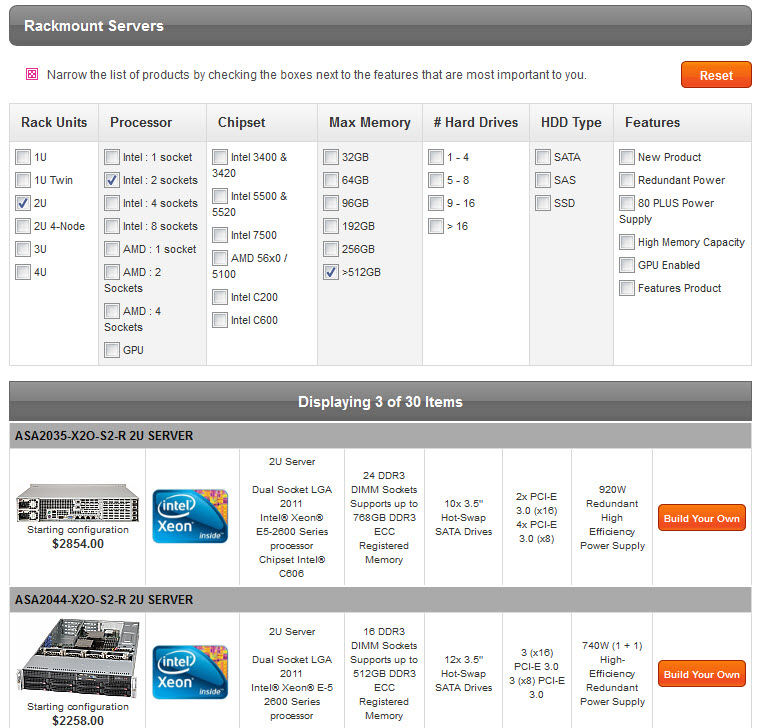Image resolution: width=759 pixels, height=728 pixels.
Task: Check 256GB max memory
Action: click(x=331, y=249)
